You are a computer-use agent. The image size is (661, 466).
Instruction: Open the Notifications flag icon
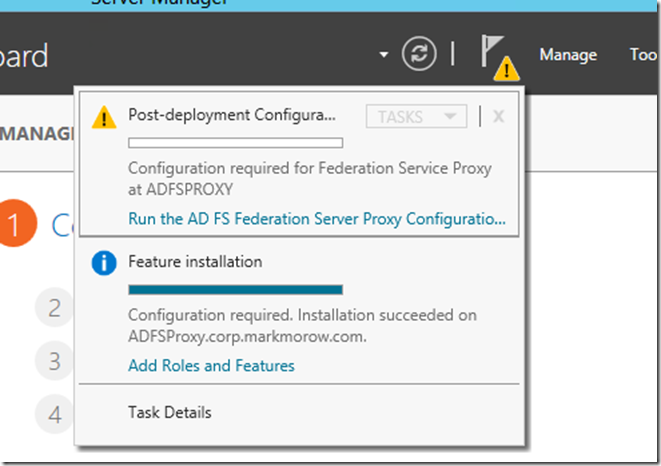495,55
